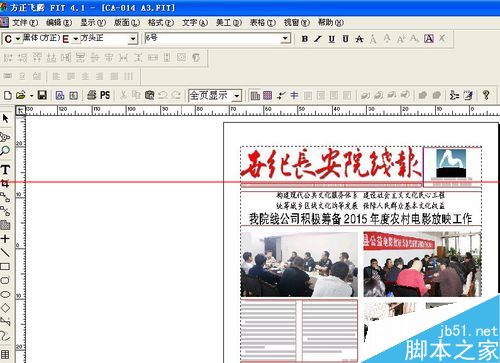Open the 表格(T) menu
This screenshot has height=363, width=500.
click(x=263, y=23)
